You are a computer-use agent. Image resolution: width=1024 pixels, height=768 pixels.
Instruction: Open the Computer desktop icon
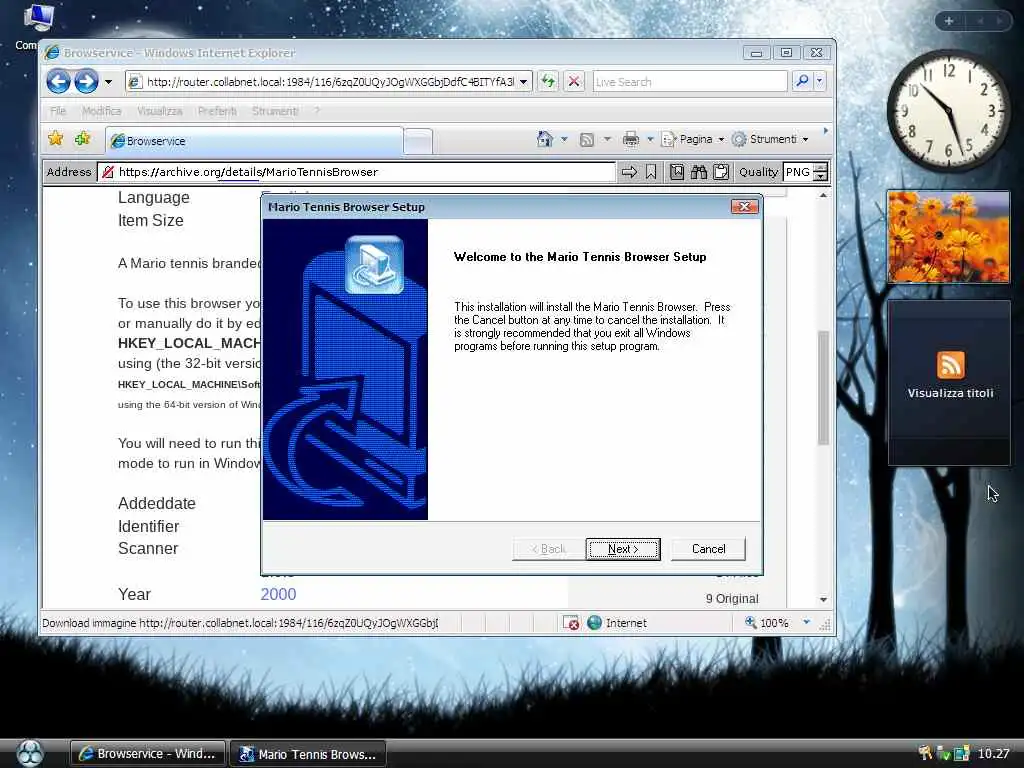(x=38, y=26)
